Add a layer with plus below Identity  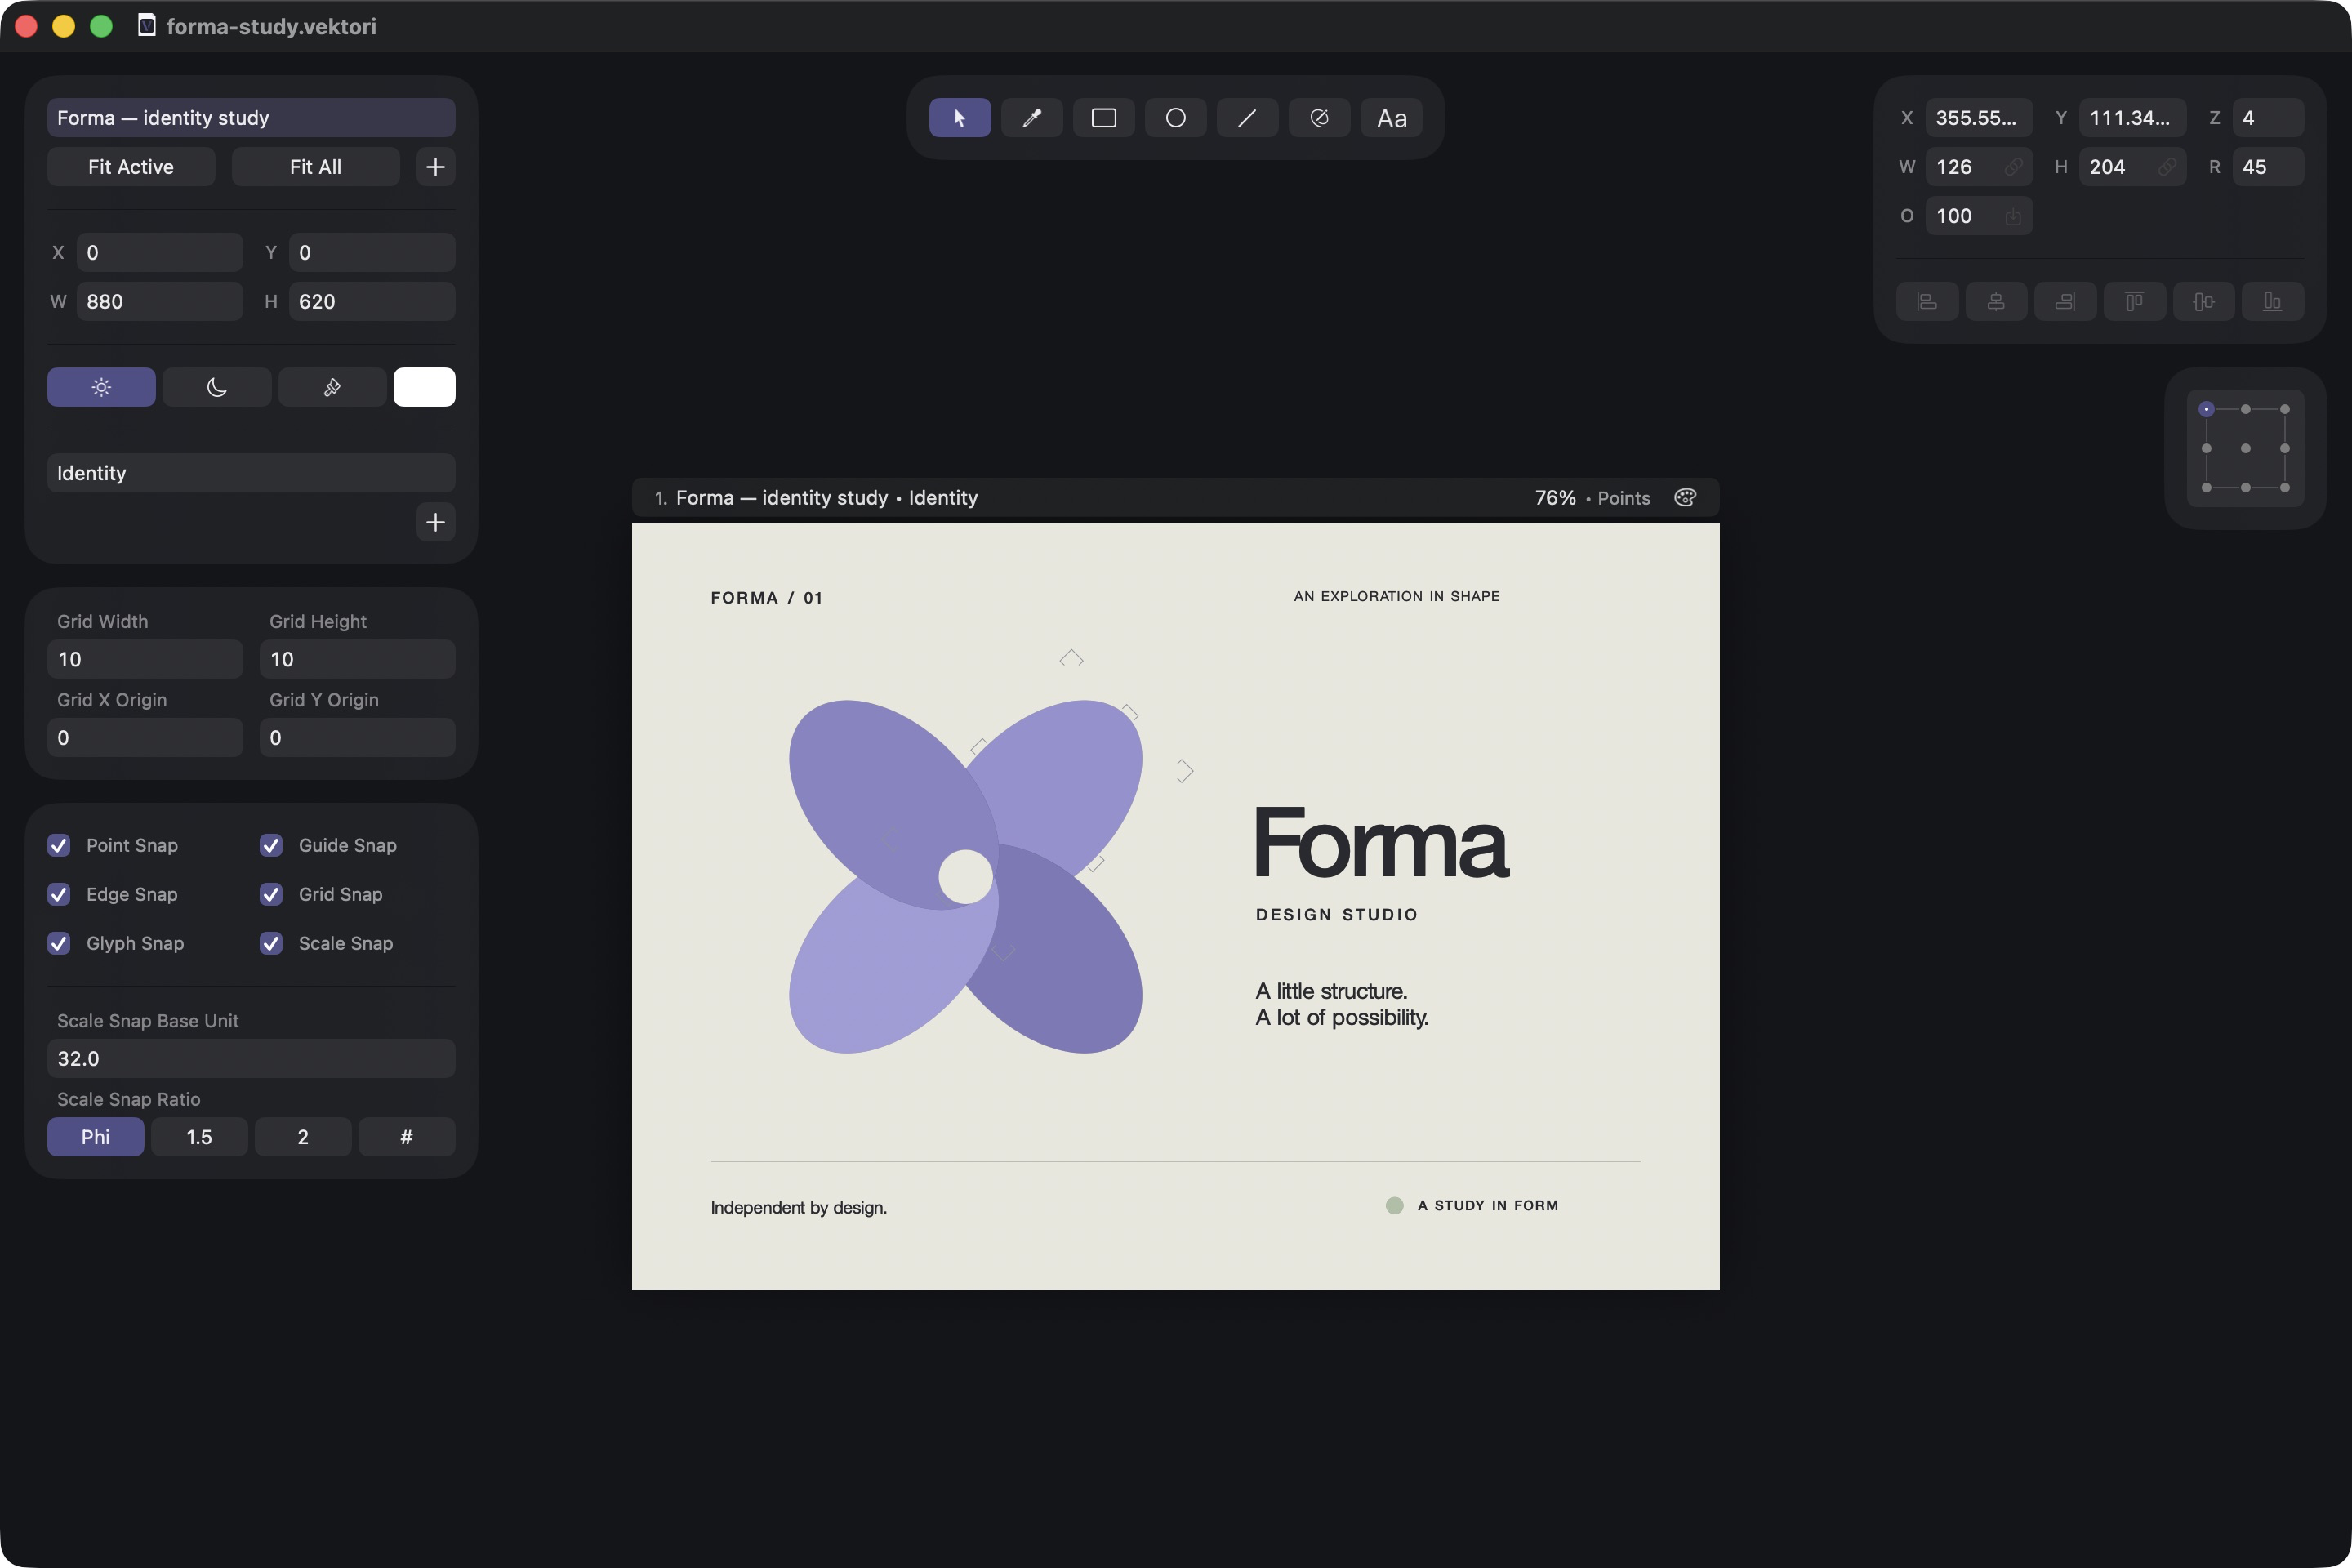click(436, 522)
